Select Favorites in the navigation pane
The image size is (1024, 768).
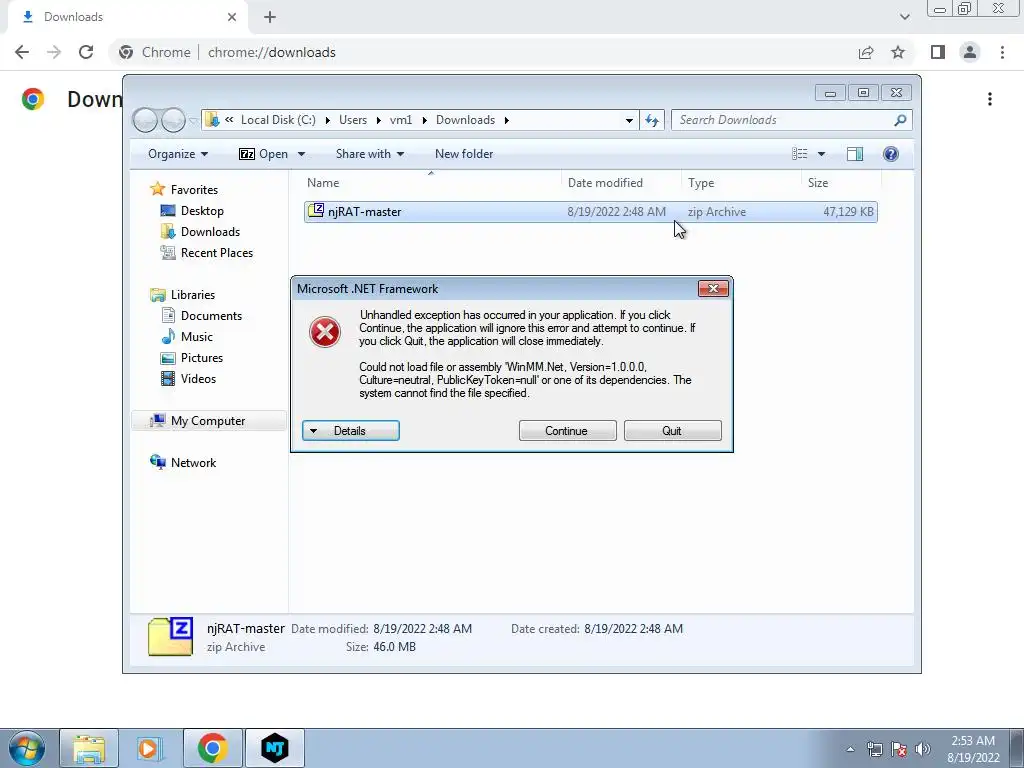[x=194, y=190]
